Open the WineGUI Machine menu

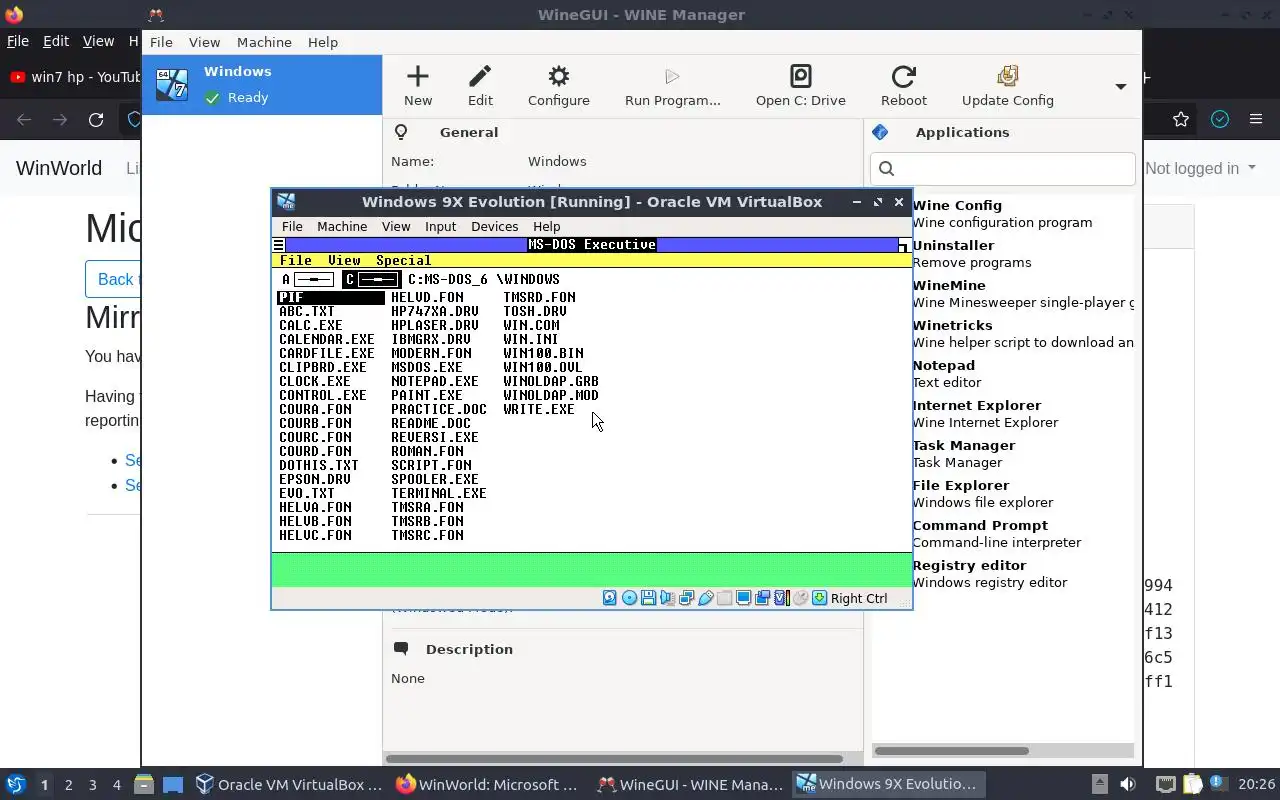tap(264, 42)
